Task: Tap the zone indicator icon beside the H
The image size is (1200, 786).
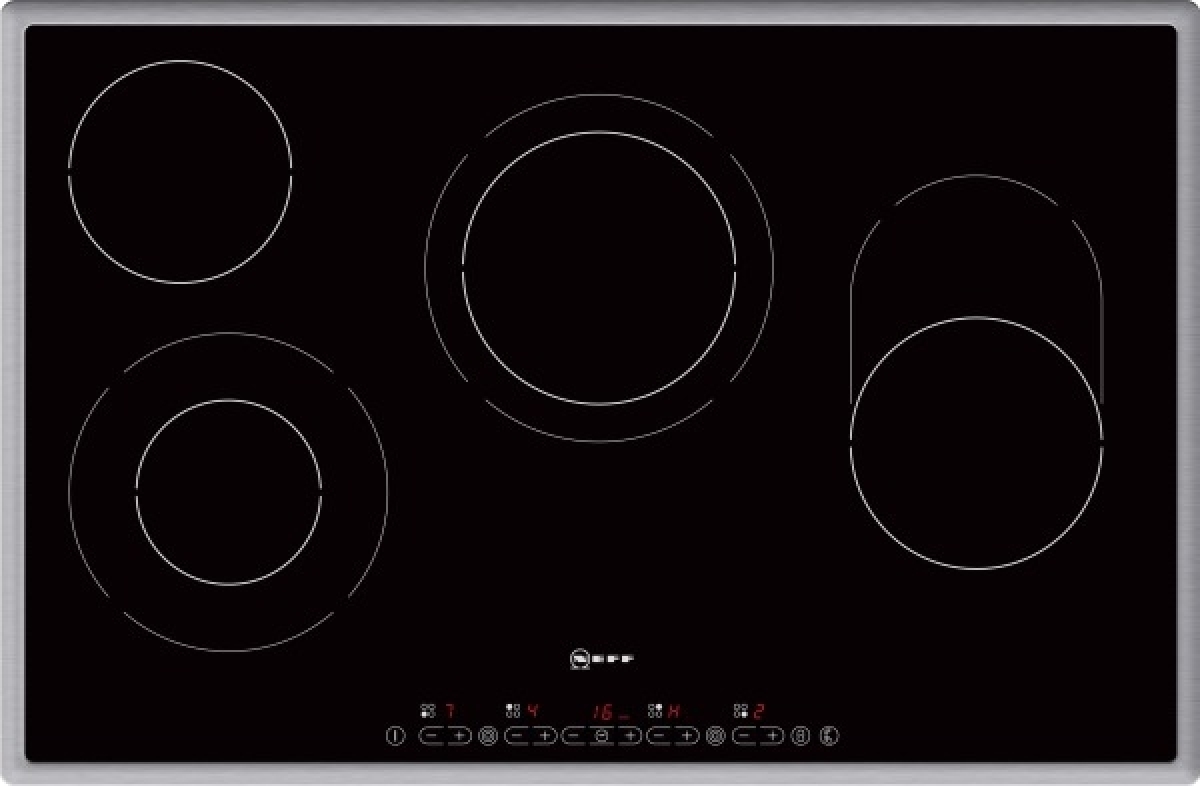Action: coord(656,711)
